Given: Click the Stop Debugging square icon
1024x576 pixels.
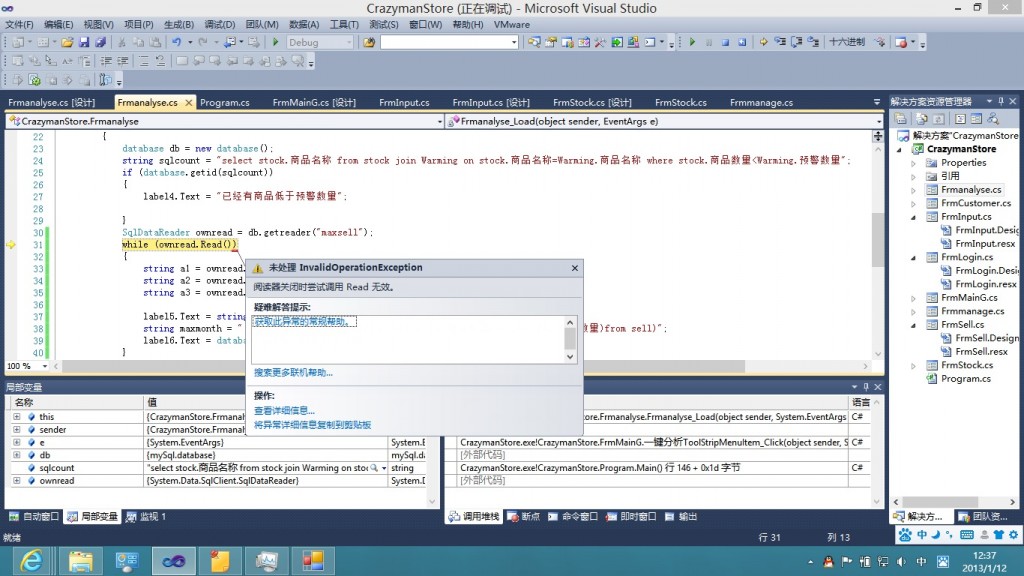Looking at the screenshot, I should pyautogui.click(x=726, y=42).
